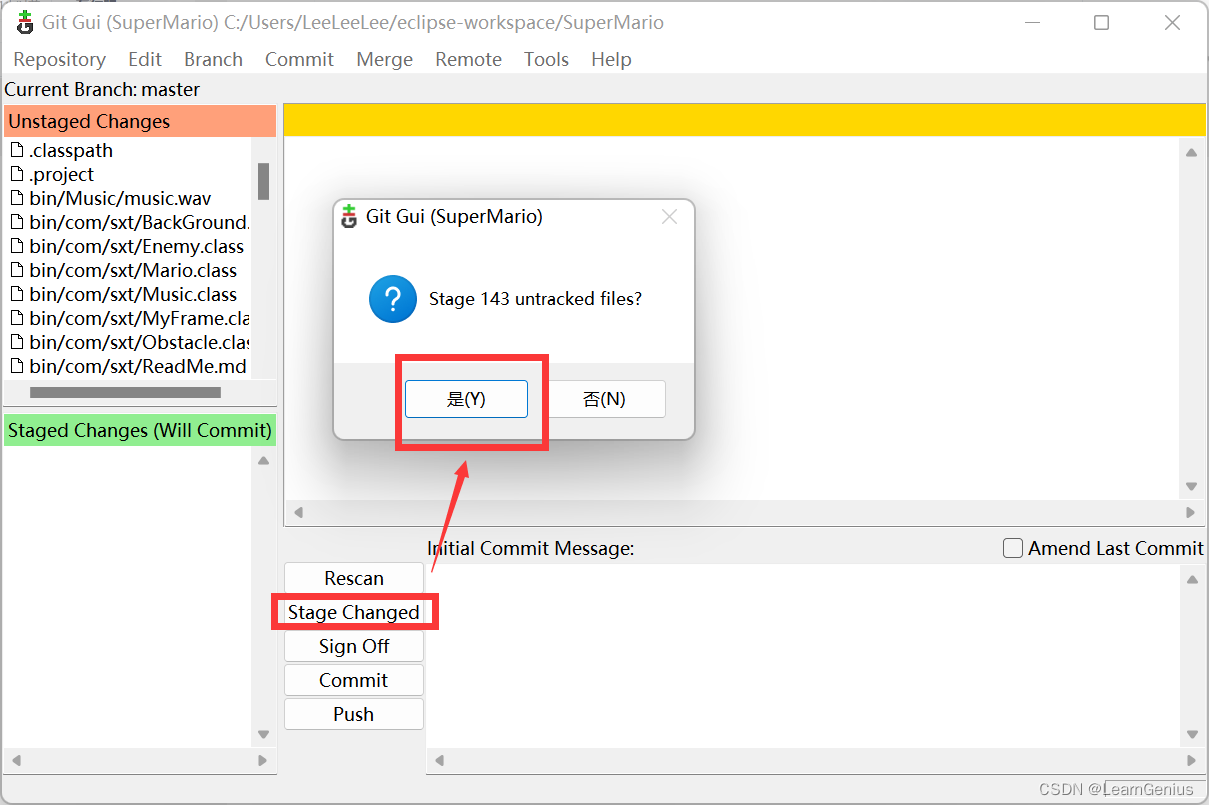The width and height of the screenshot is (1209, 805).
Task: Click the Git icon in dialog title
Action: (x=349, y=217)
